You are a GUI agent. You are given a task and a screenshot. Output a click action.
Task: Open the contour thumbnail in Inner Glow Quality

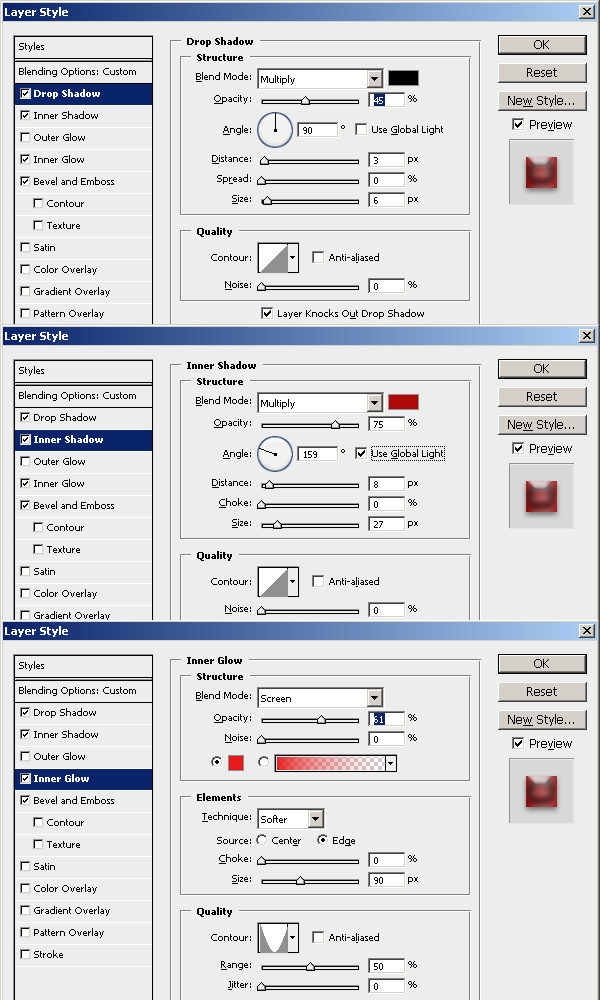tap(273, 938)
